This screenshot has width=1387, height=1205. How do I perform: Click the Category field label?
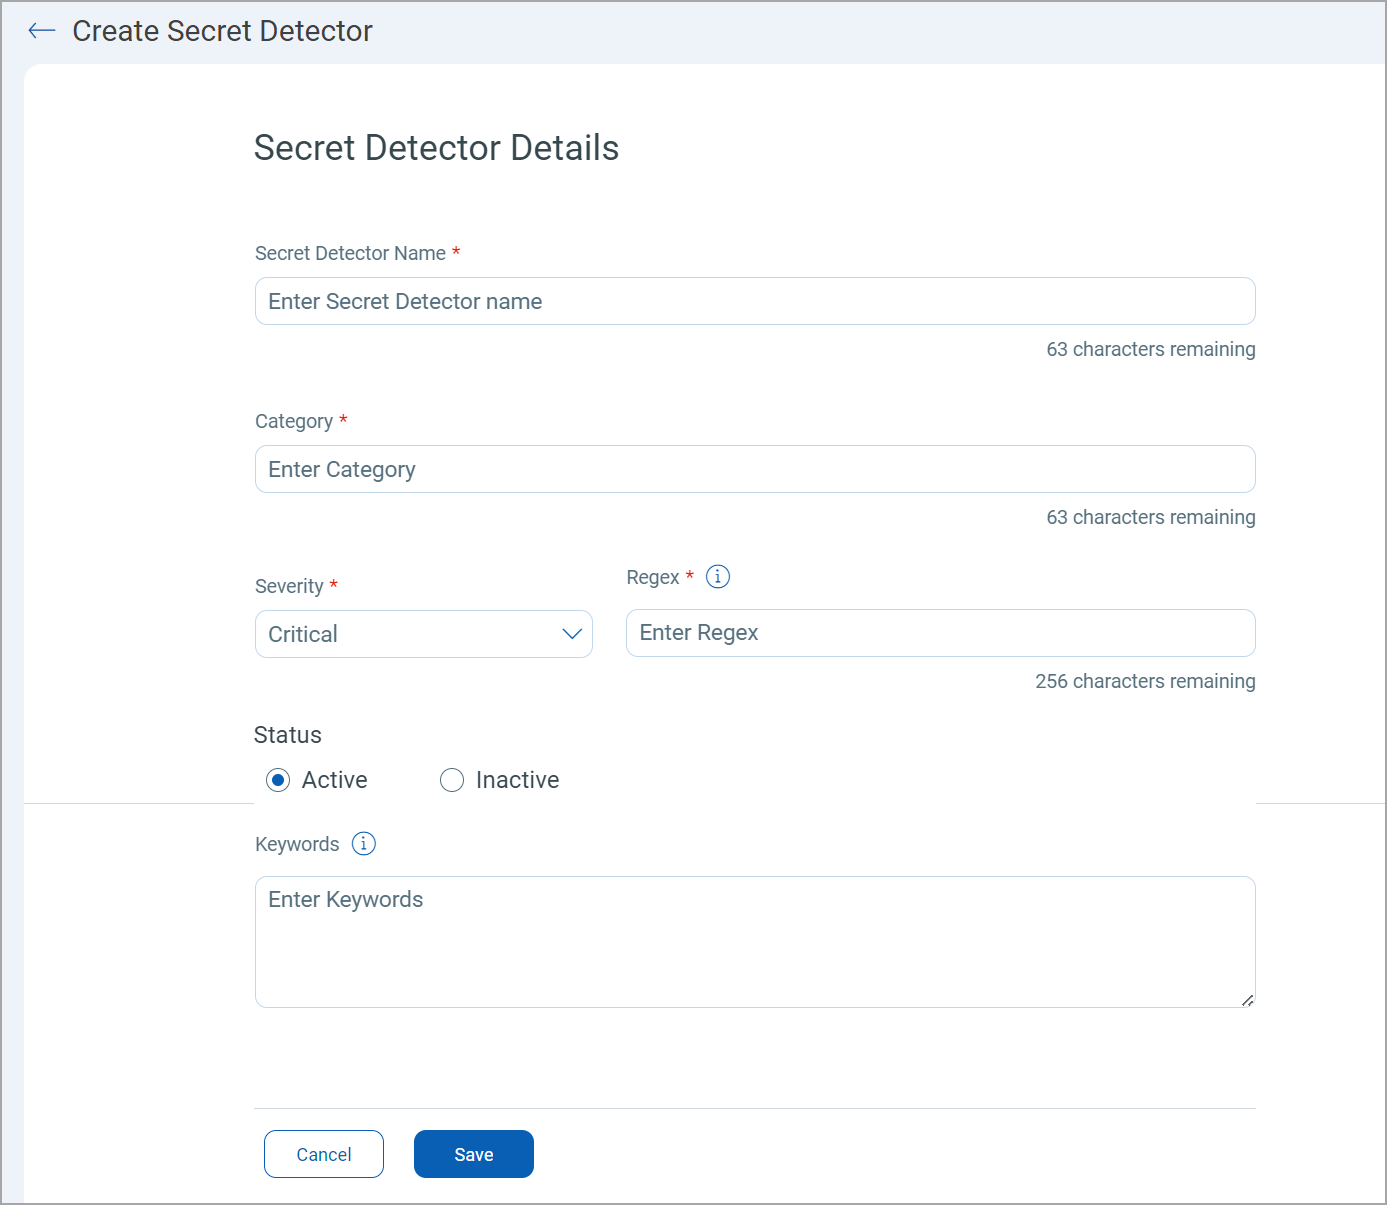click(294, 421)
